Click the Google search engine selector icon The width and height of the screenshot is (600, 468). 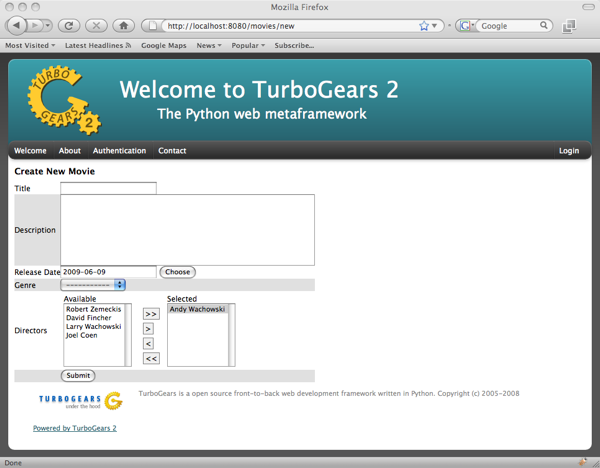click(x=466, y=26)
